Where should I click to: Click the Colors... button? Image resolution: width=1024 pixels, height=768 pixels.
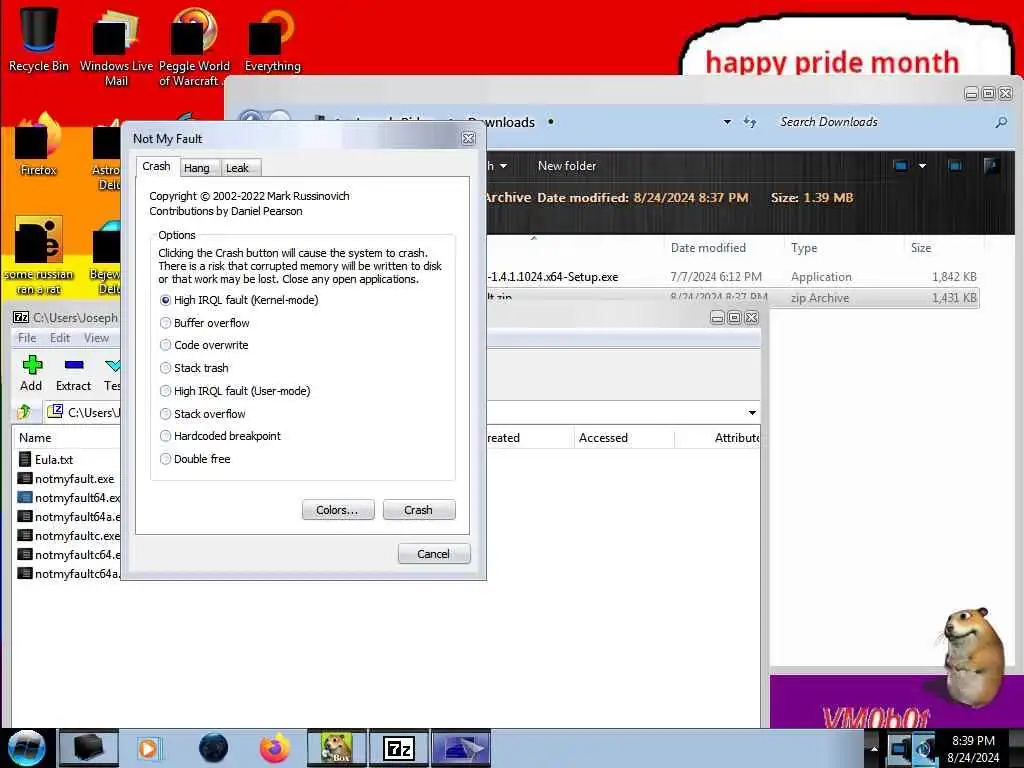[338, 510]
